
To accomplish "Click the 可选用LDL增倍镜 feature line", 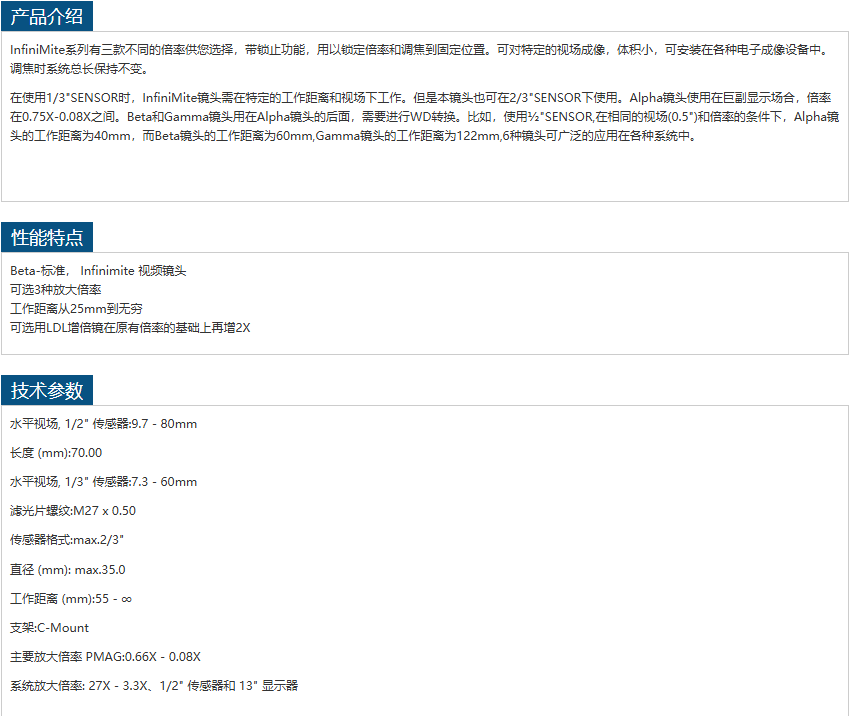I will point(130,327).
